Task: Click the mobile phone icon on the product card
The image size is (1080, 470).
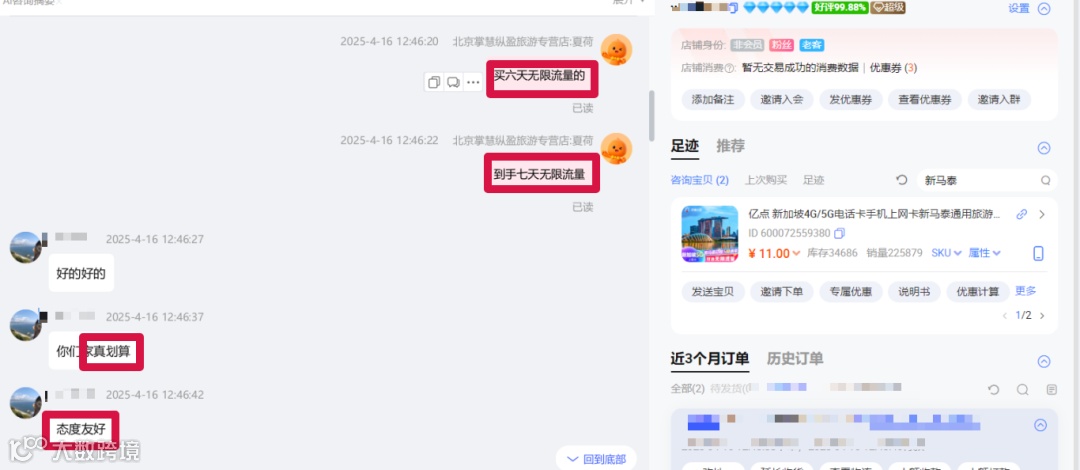Action: (1038, 254)
